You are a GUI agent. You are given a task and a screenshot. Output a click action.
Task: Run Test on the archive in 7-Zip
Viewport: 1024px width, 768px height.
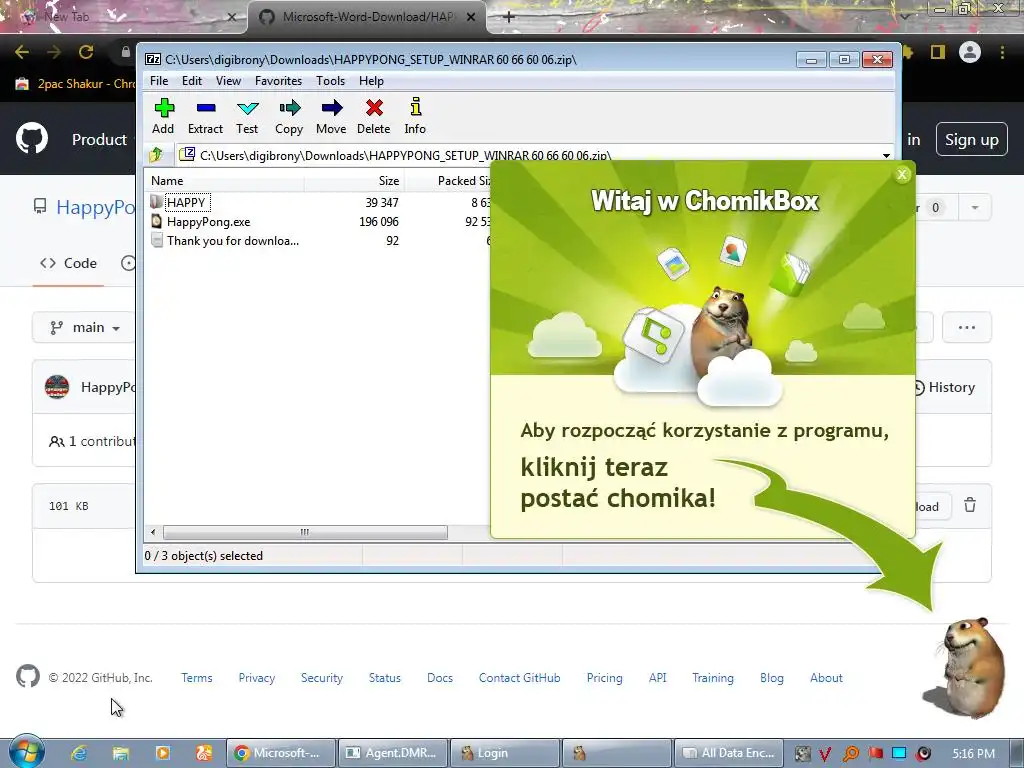coord(247,116)
